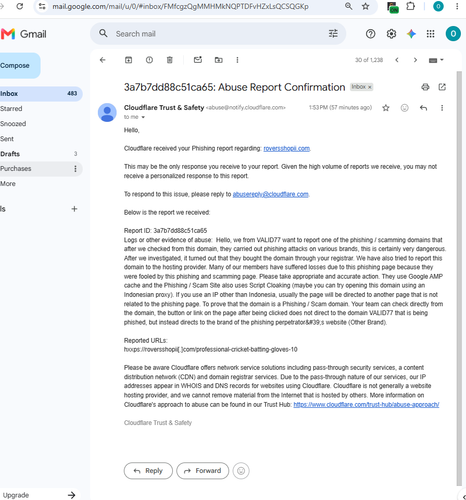Add emoji reaction next to message time
This screenshot has height=500, width=466.
click(x=404, y=108)
